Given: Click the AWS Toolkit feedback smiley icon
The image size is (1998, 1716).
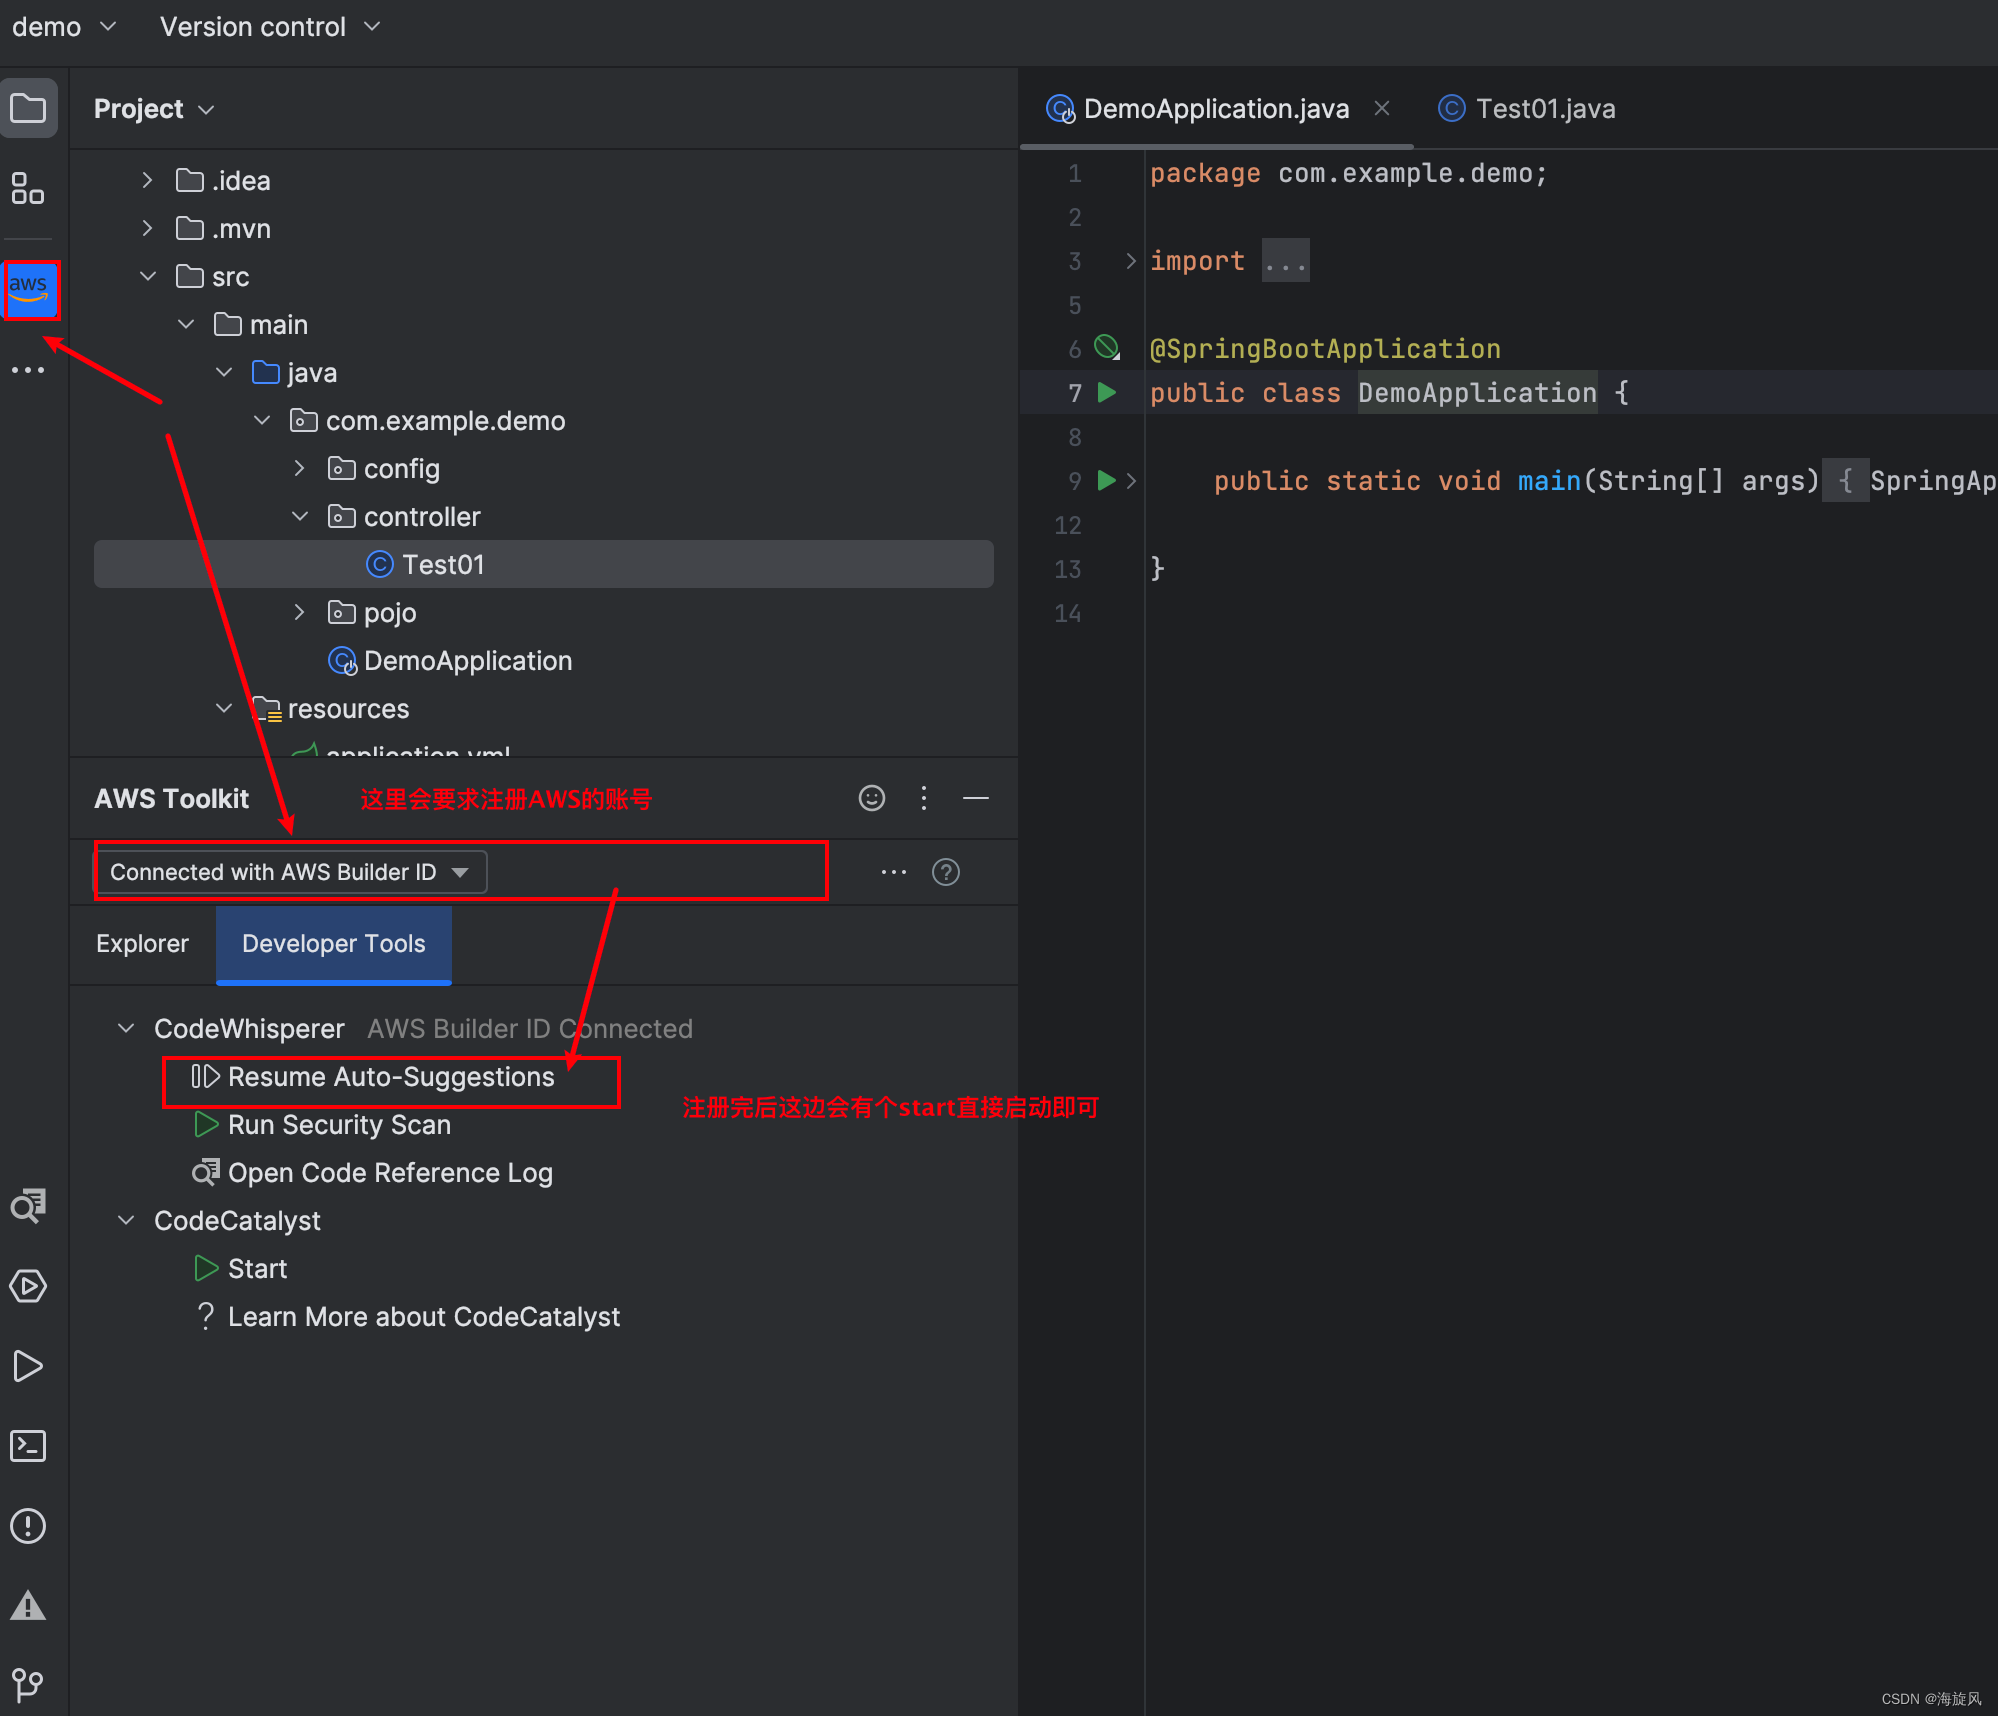Looking at the screenshot, I should (872, 798).
